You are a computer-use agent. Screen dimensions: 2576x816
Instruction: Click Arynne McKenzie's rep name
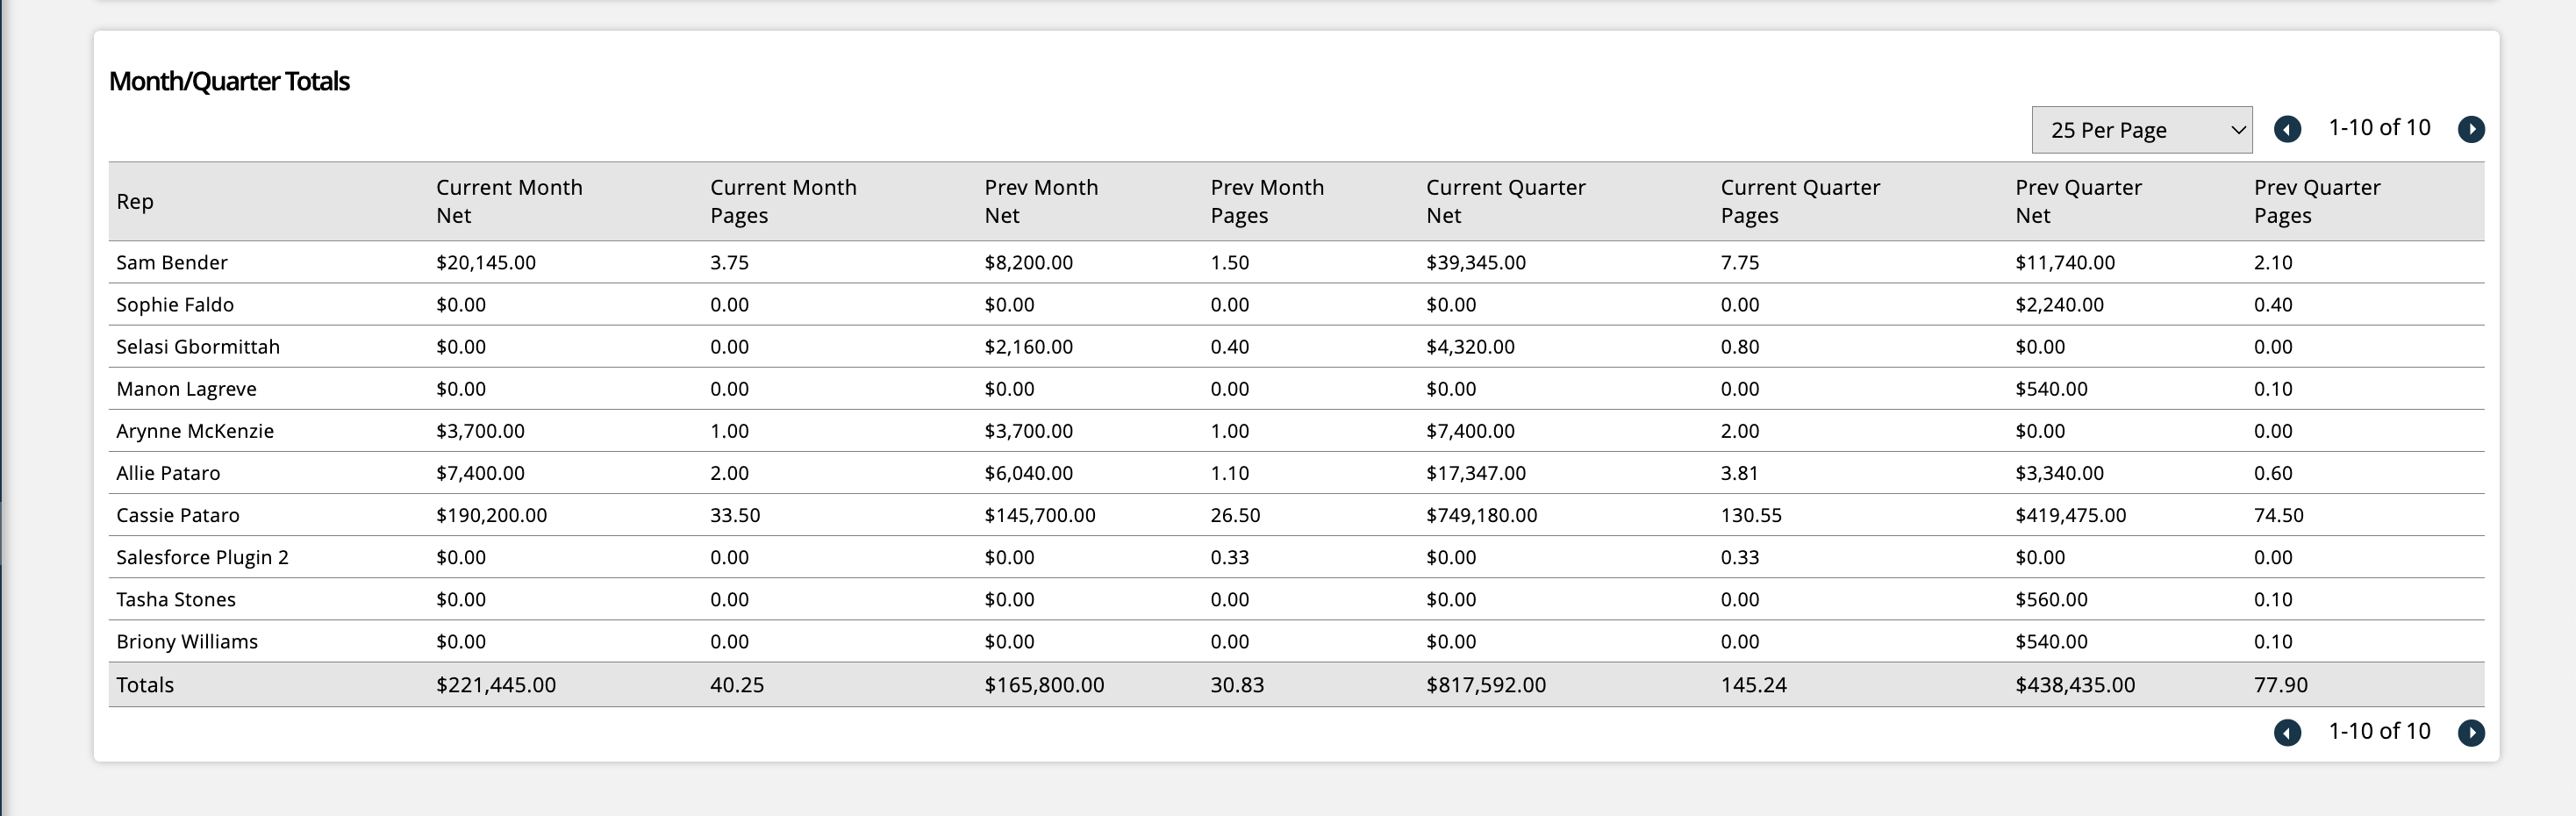[195, 431]
